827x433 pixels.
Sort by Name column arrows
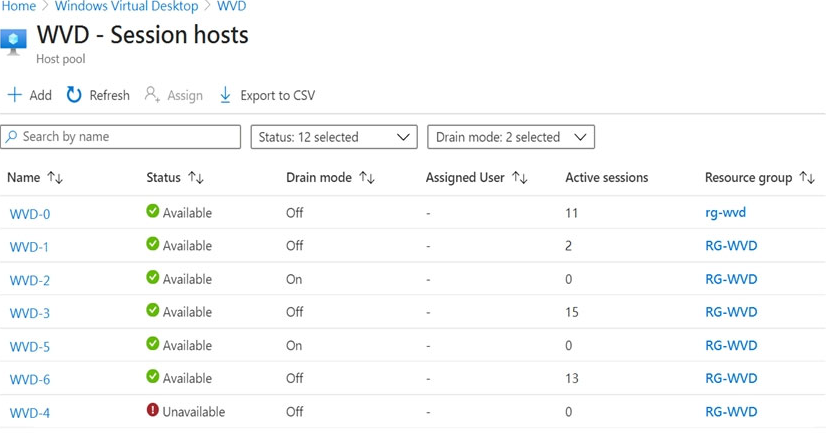point(55,178)
